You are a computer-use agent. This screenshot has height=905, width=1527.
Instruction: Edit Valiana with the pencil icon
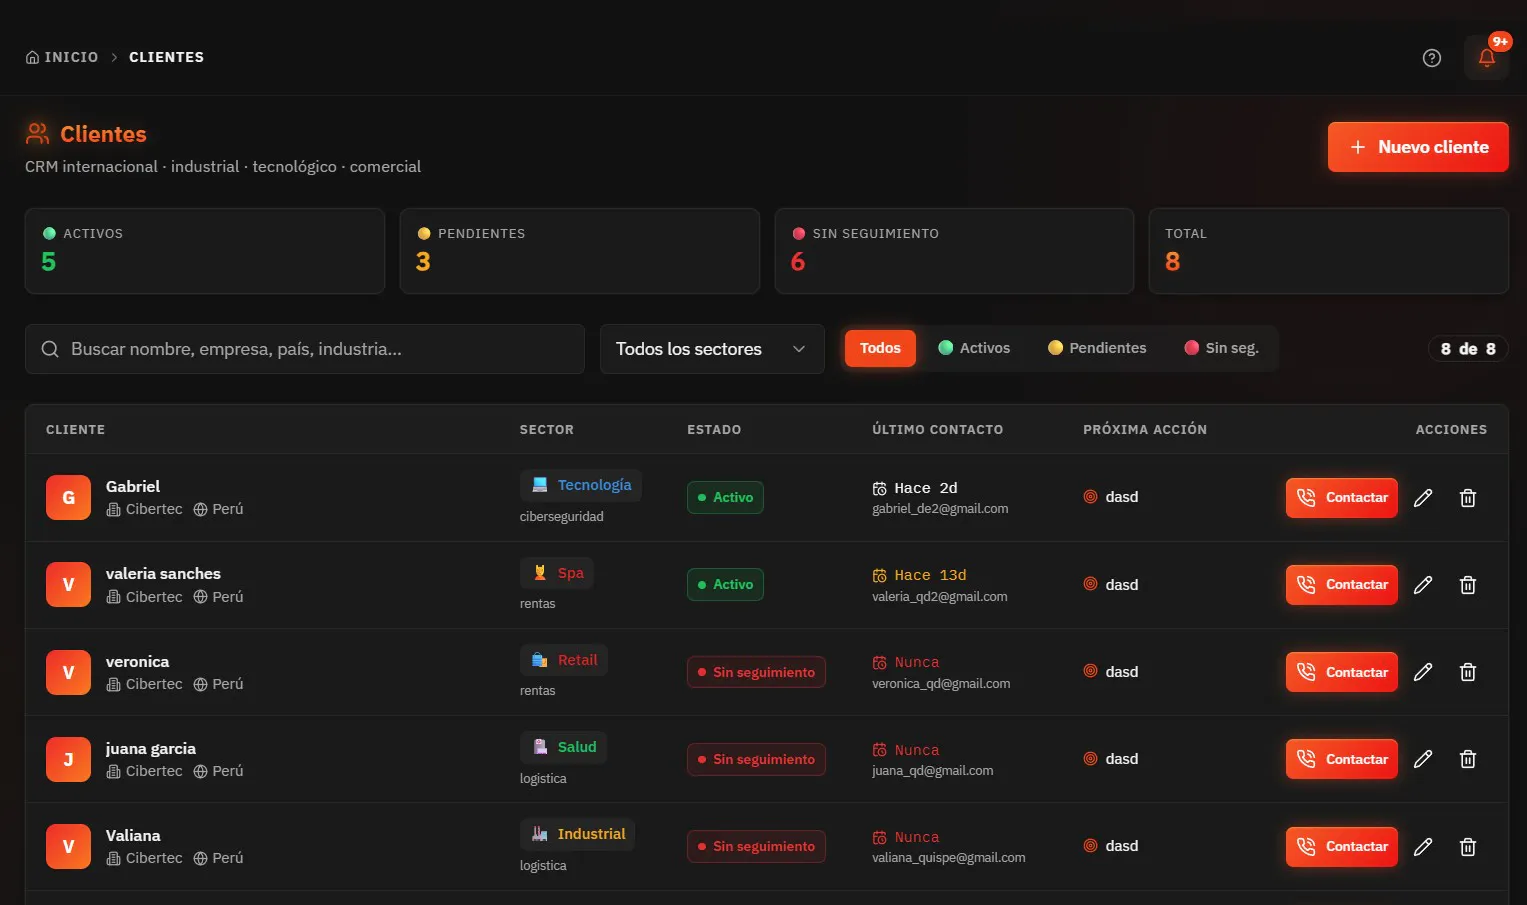point(1423,847)
